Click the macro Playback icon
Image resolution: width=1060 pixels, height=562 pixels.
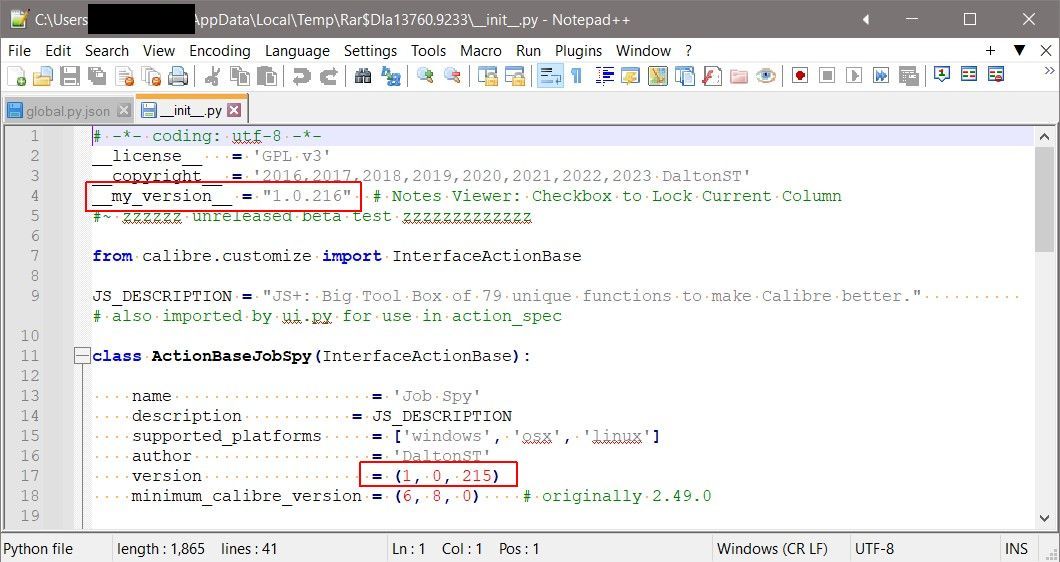(854, 76)
